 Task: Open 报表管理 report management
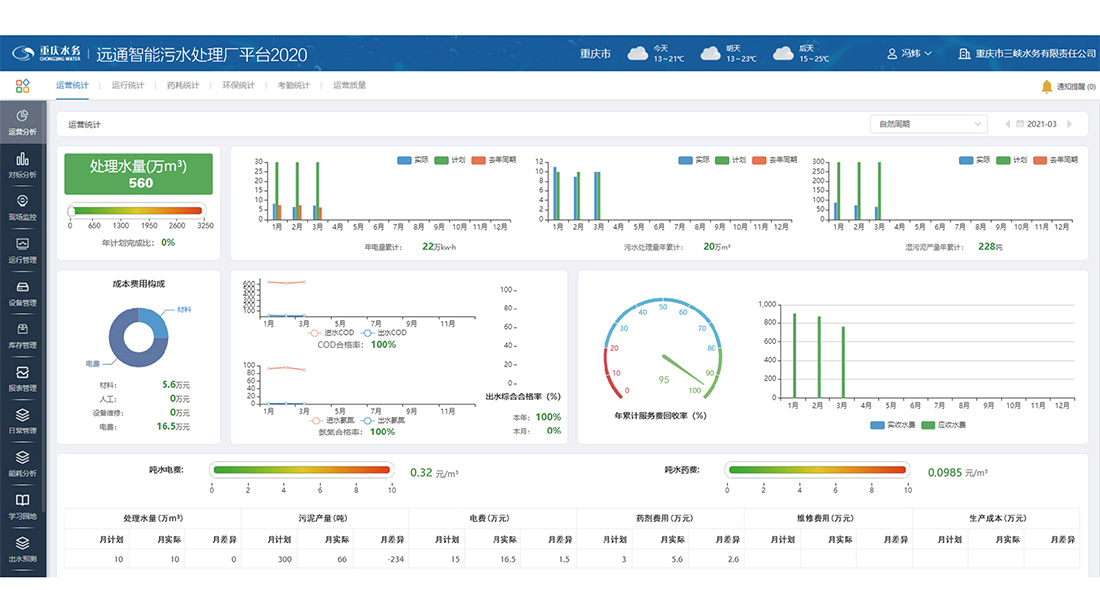coord(22,379)
